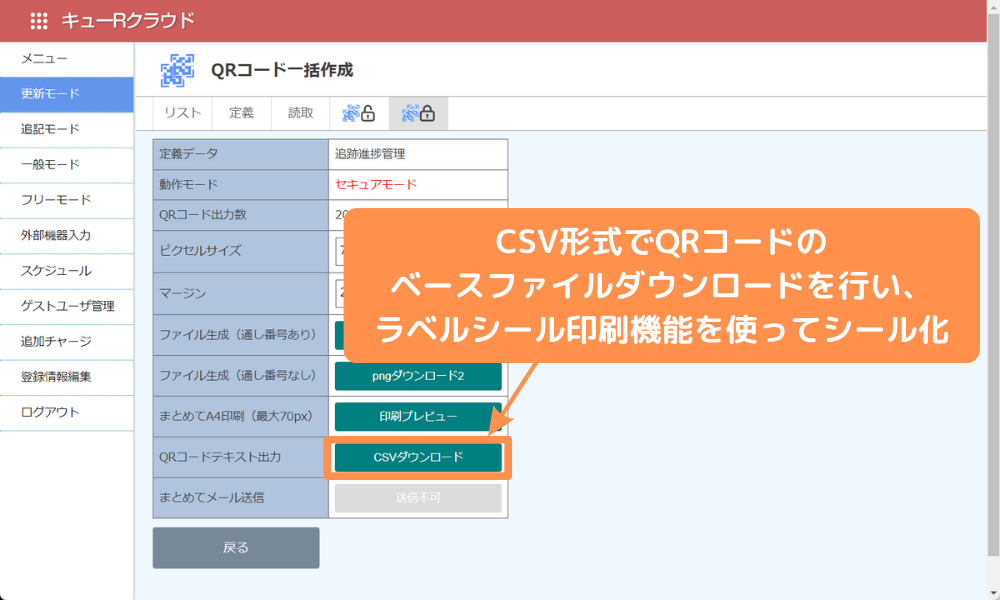The width and height of the screenshot is (1000, 600).
Task: Click ログアウト in the sidebar
Action: pyautogui.click(x=66, y=413)
